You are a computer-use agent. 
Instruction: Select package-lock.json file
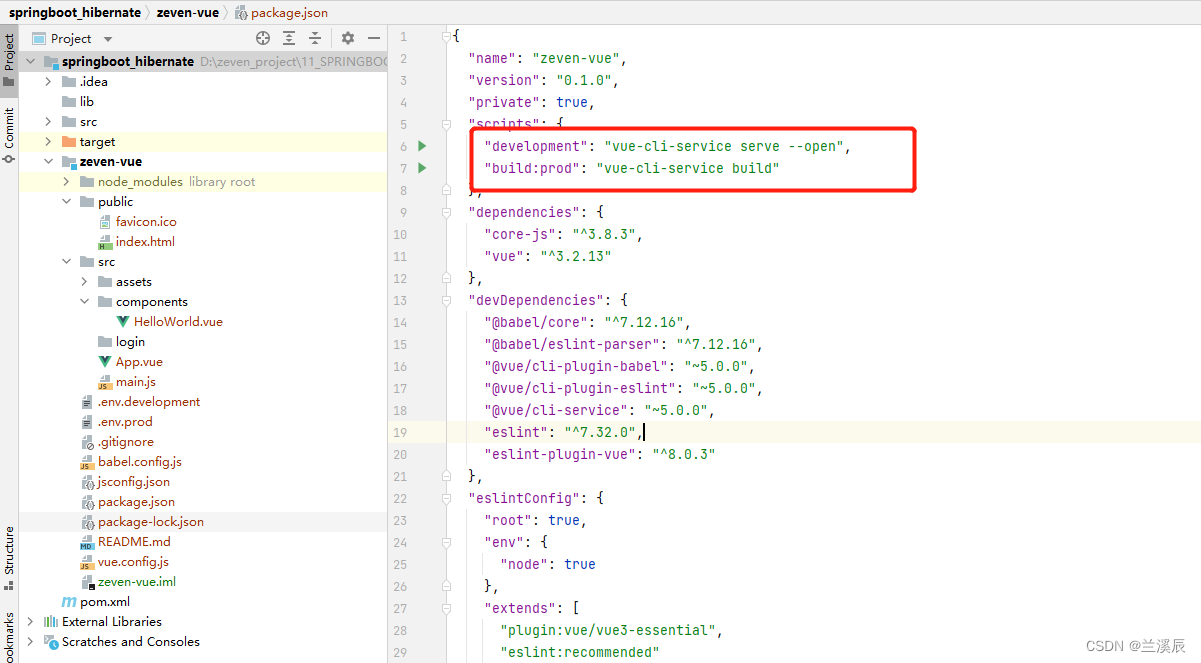pos(142,521)
